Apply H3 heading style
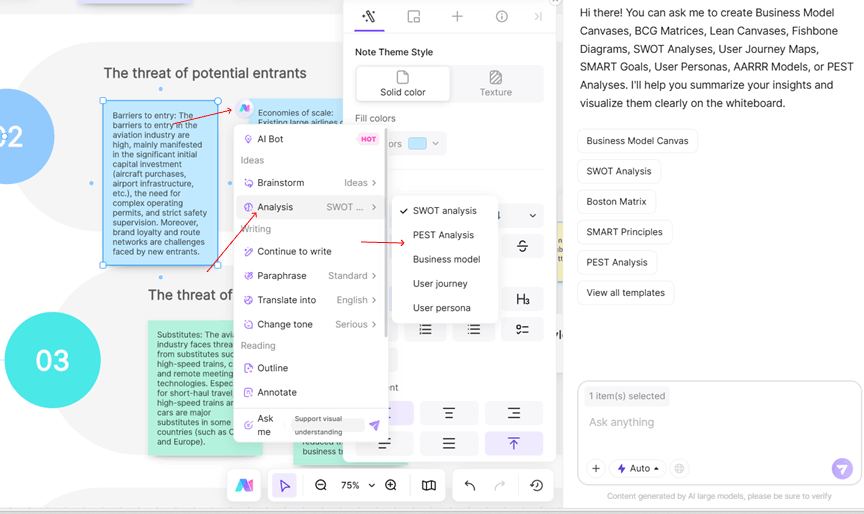This screenshot has height=514, width=864. [x=522, y=300]
